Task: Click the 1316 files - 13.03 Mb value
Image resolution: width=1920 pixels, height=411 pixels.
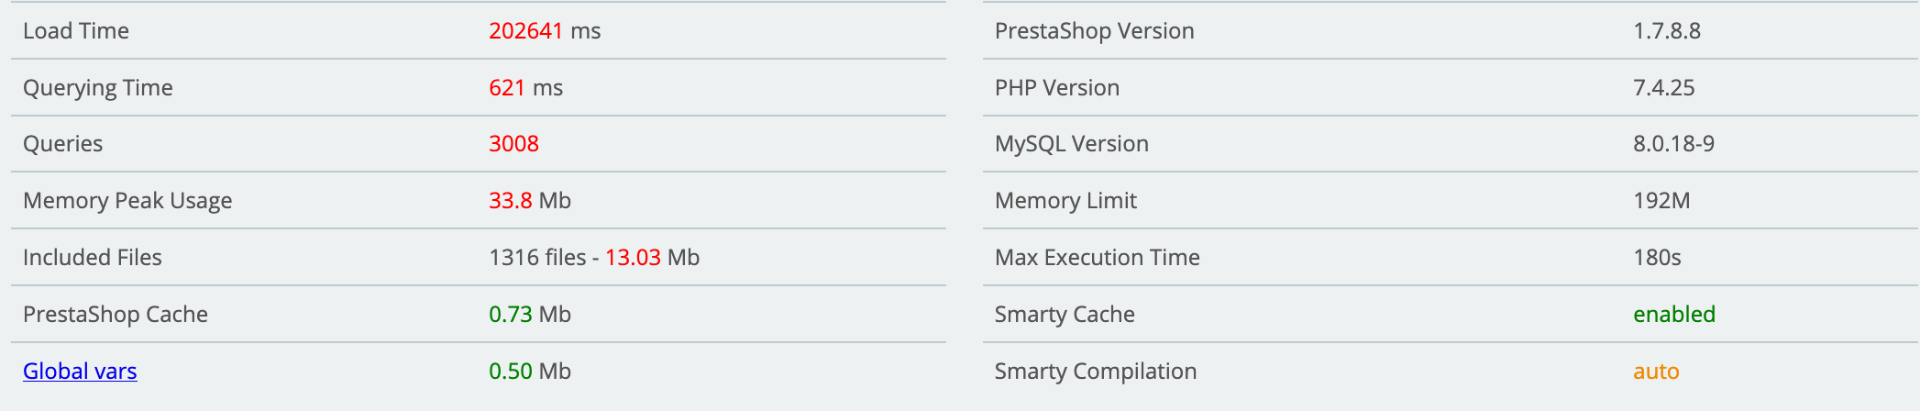Action: (x=594, y=258)
